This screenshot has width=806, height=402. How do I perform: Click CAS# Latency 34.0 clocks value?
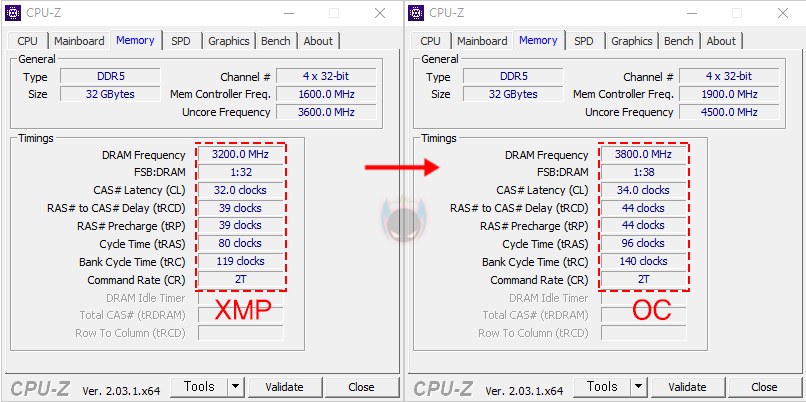(644, 190)
